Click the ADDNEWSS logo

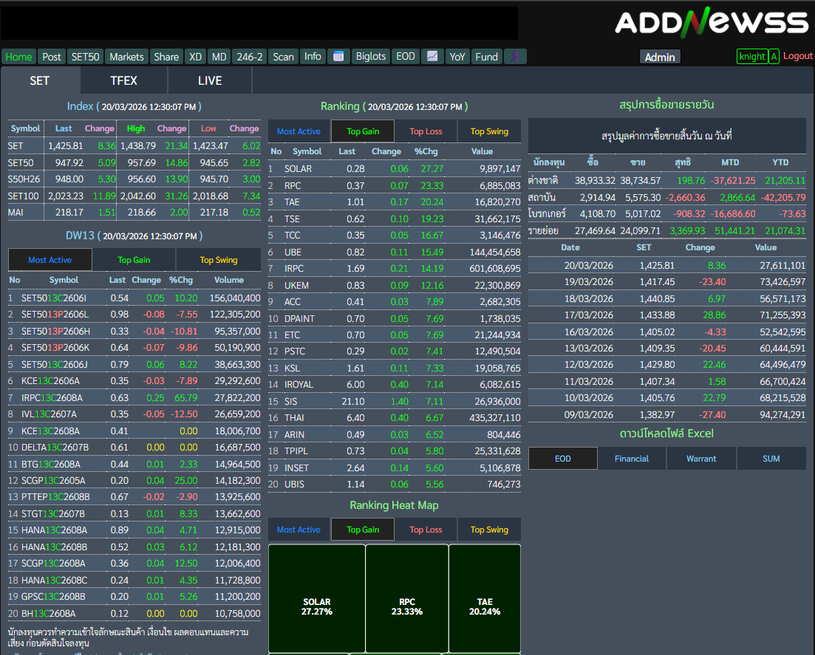711,23
